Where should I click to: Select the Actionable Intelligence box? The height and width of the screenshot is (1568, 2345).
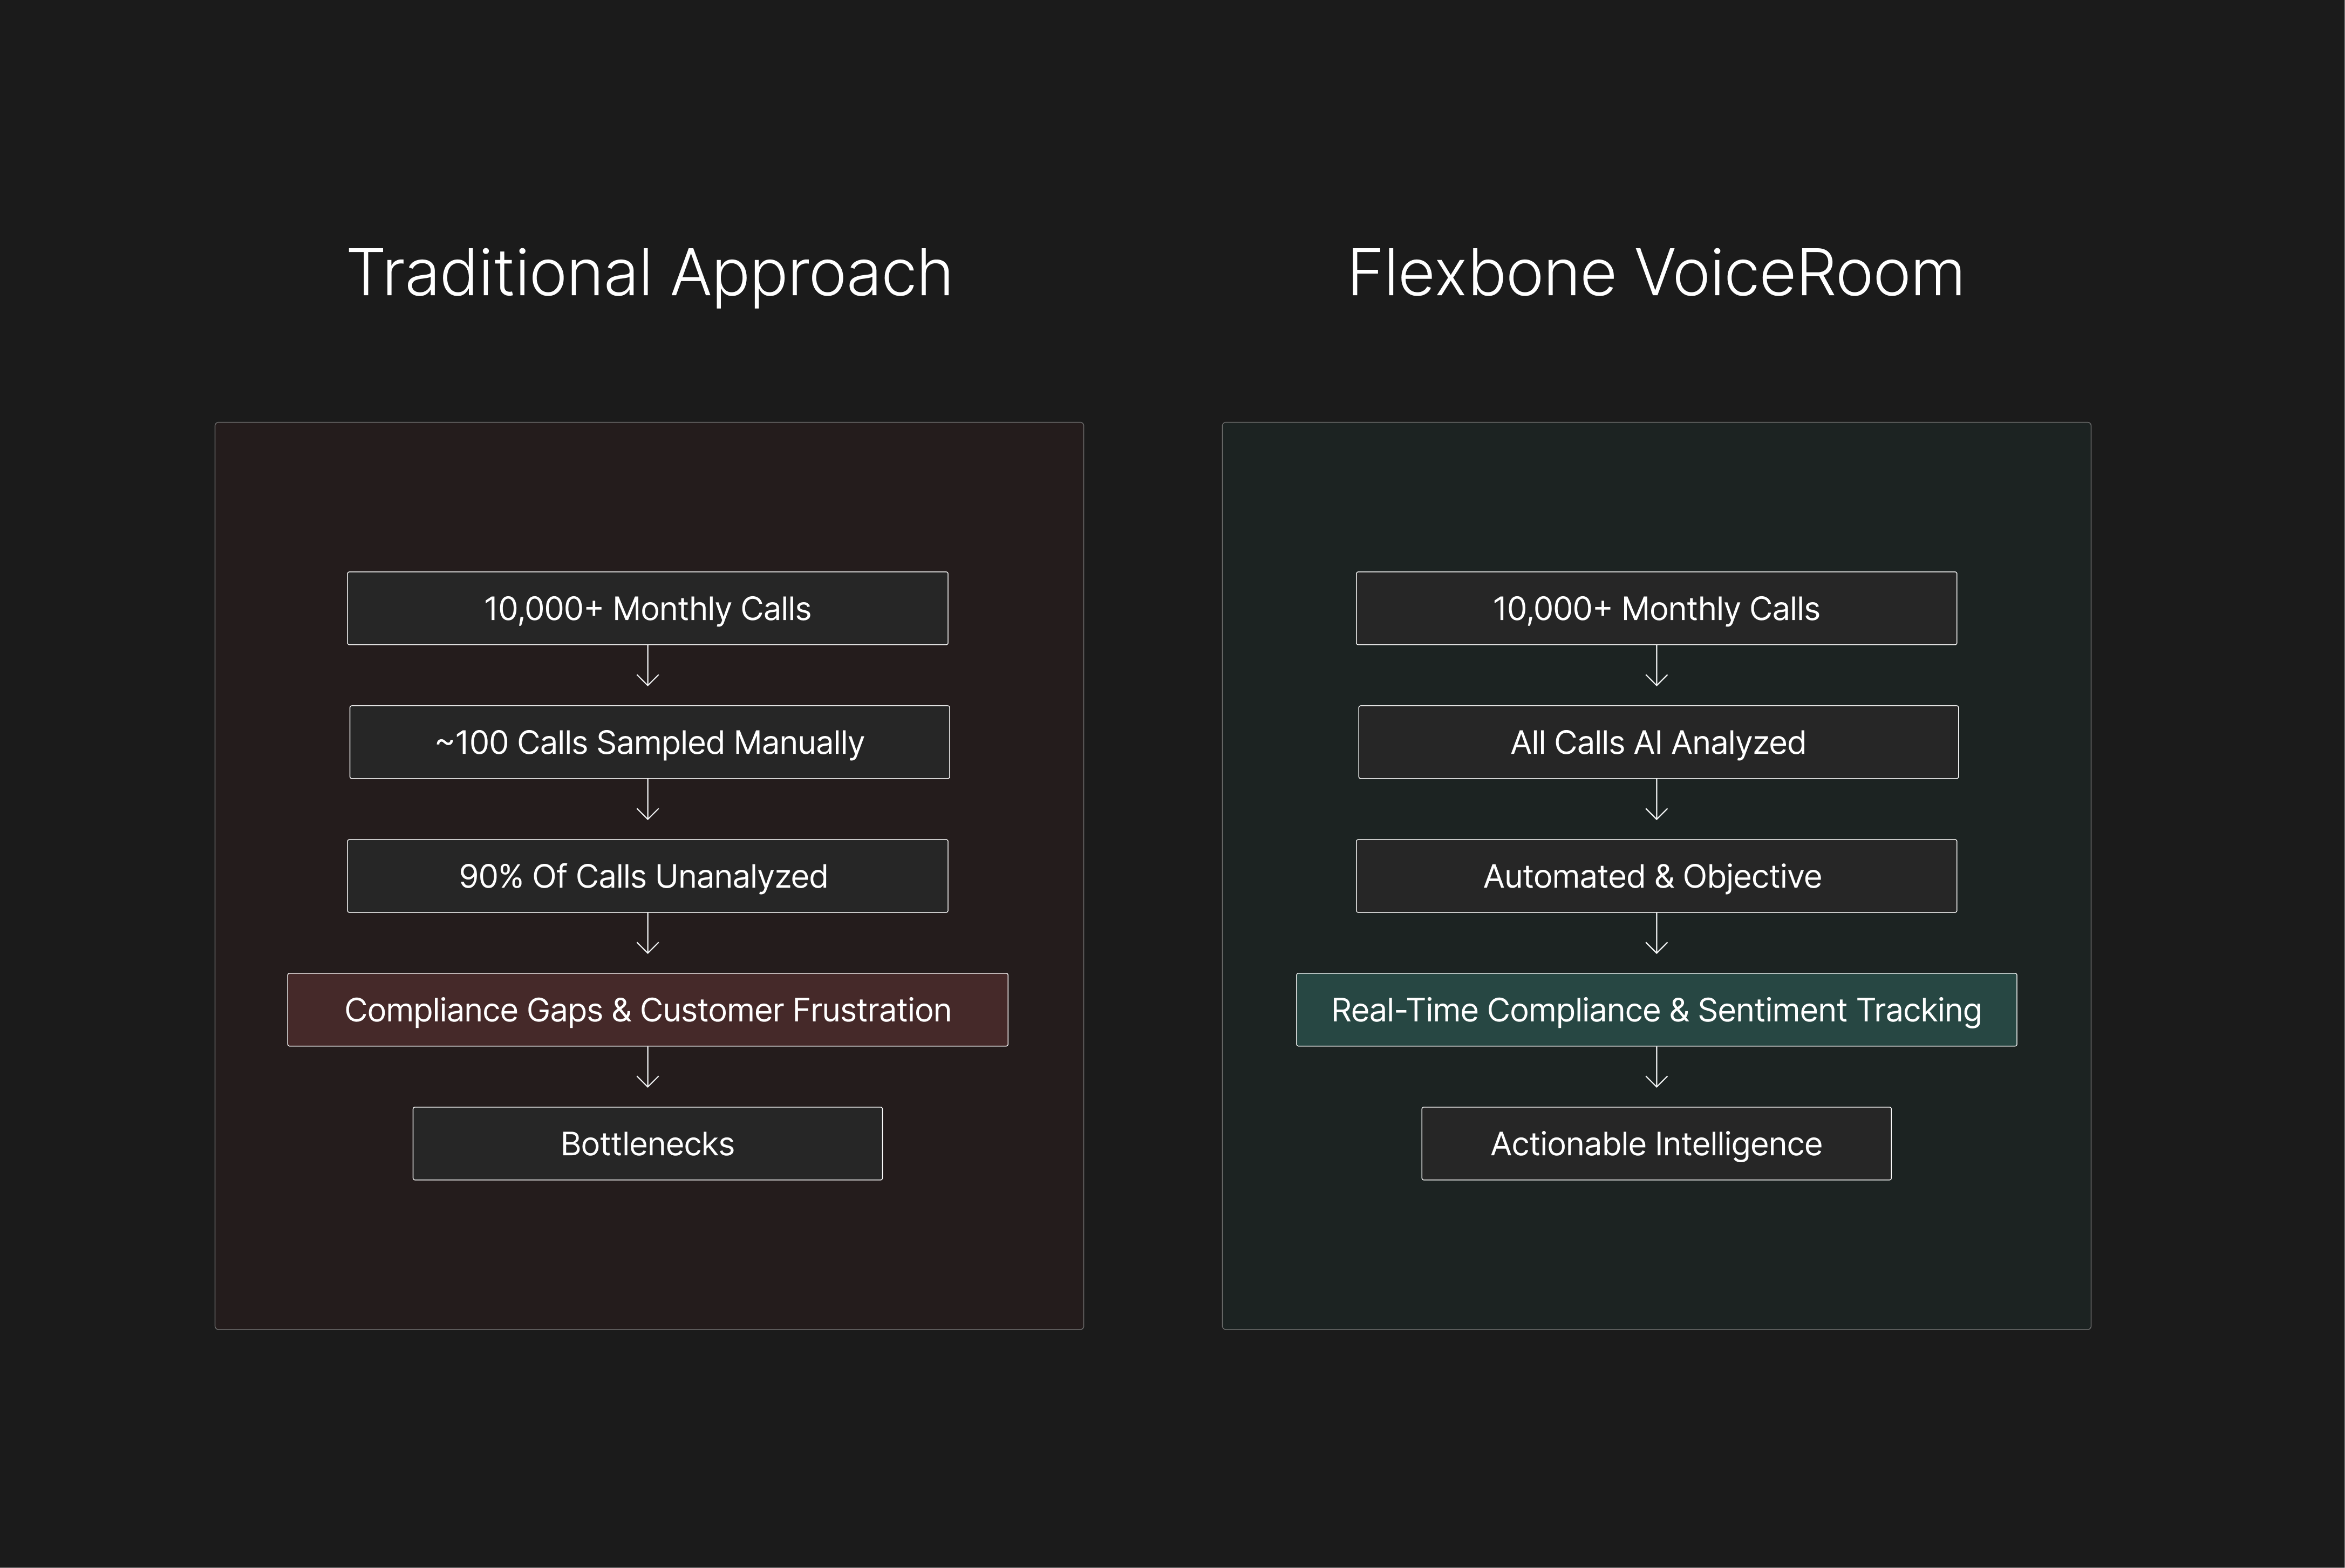point(1656,1143)
